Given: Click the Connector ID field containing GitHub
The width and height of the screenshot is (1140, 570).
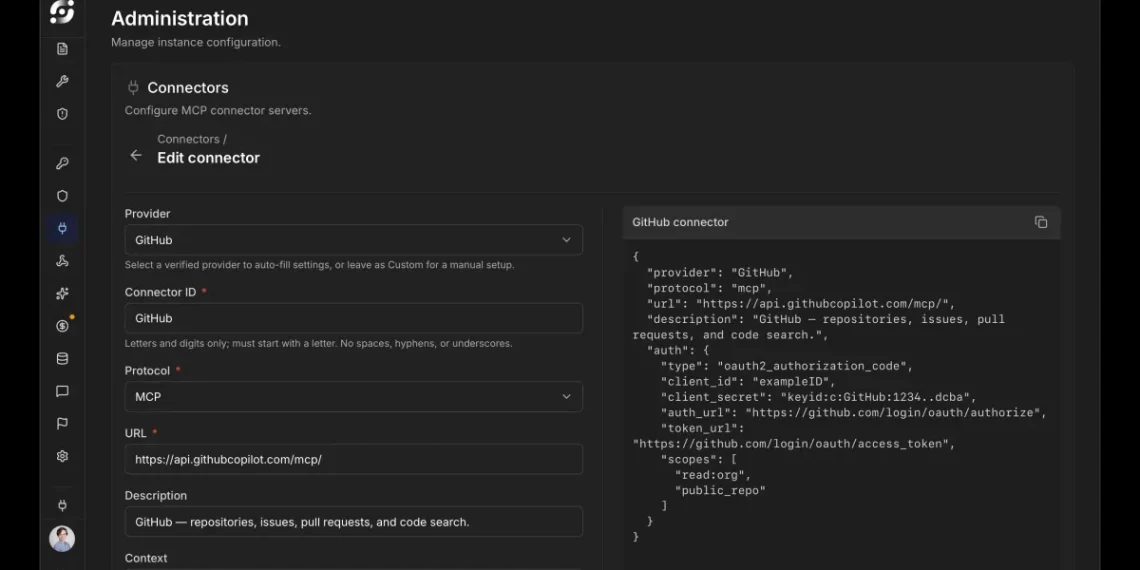Looking at the screenshot, I should click(x=353, y=318).
